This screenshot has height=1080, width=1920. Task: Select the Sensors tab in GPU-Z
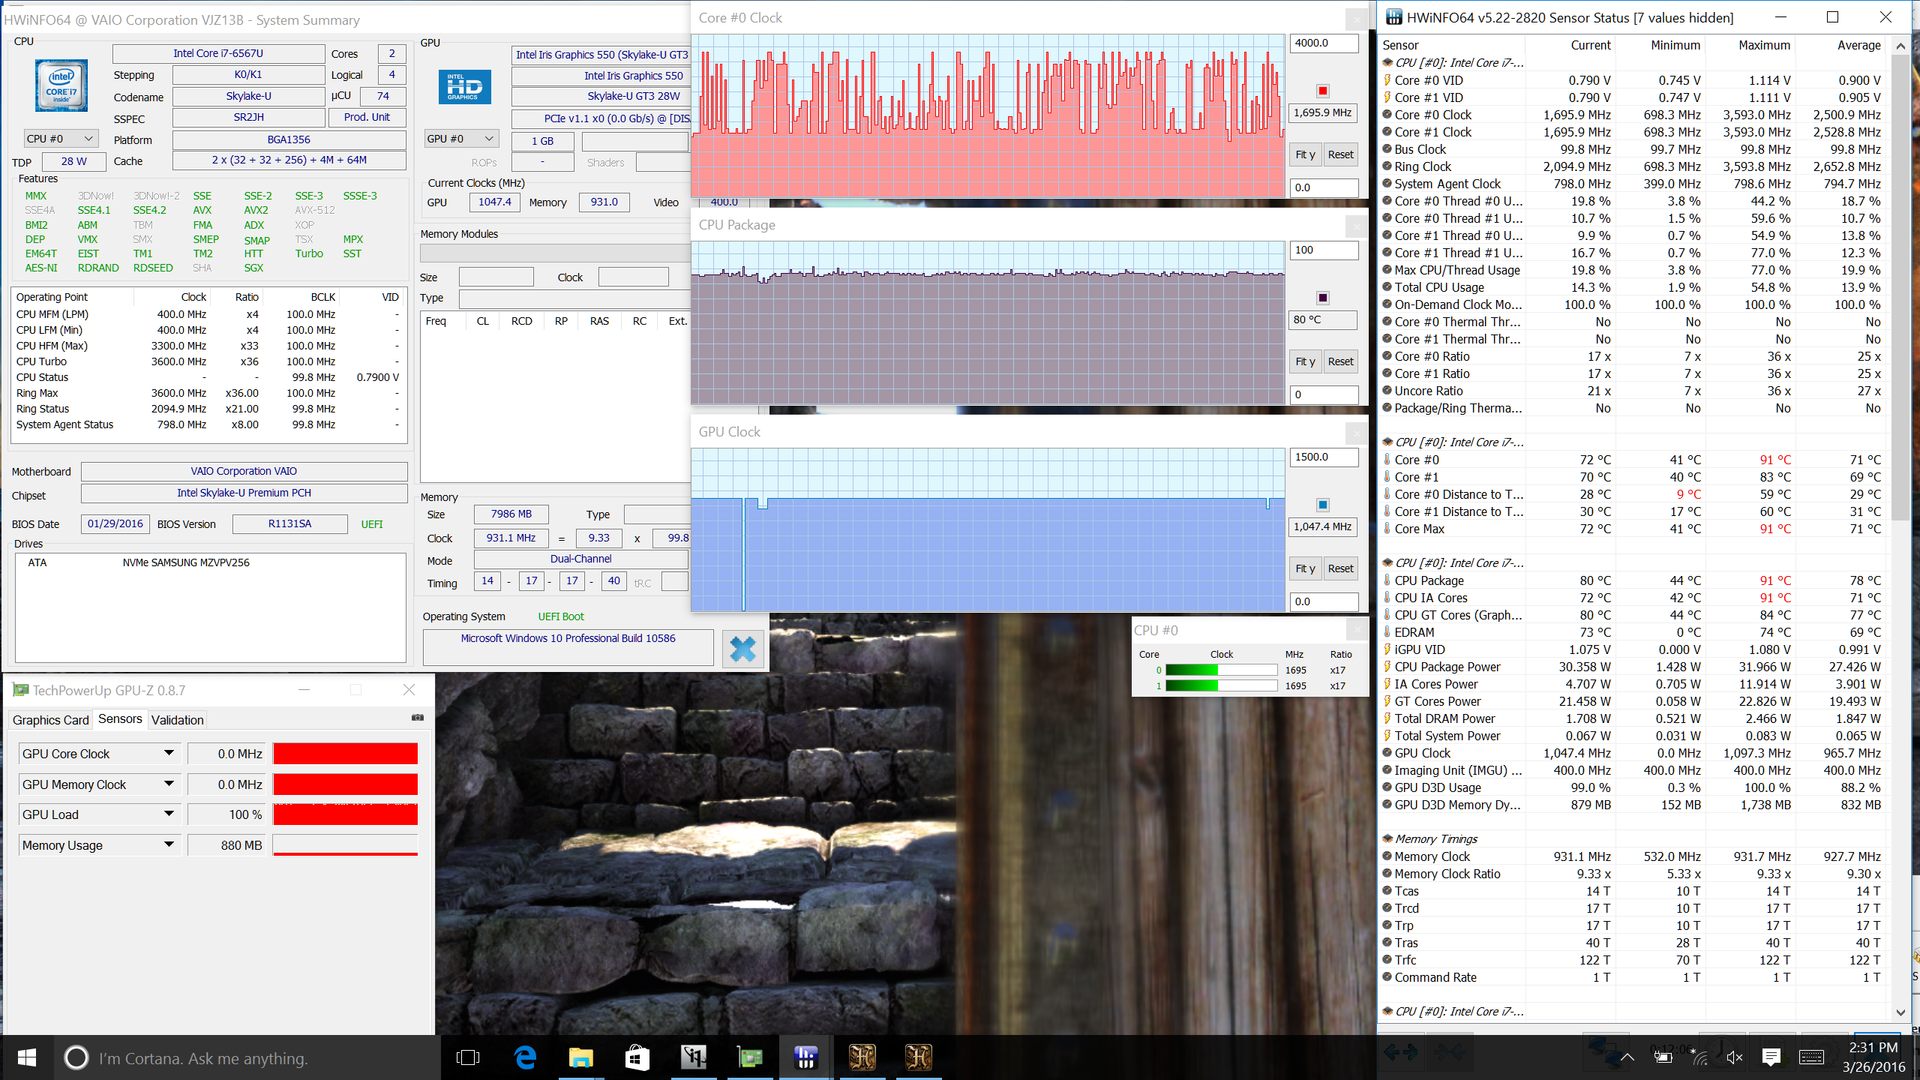[120, 719]
